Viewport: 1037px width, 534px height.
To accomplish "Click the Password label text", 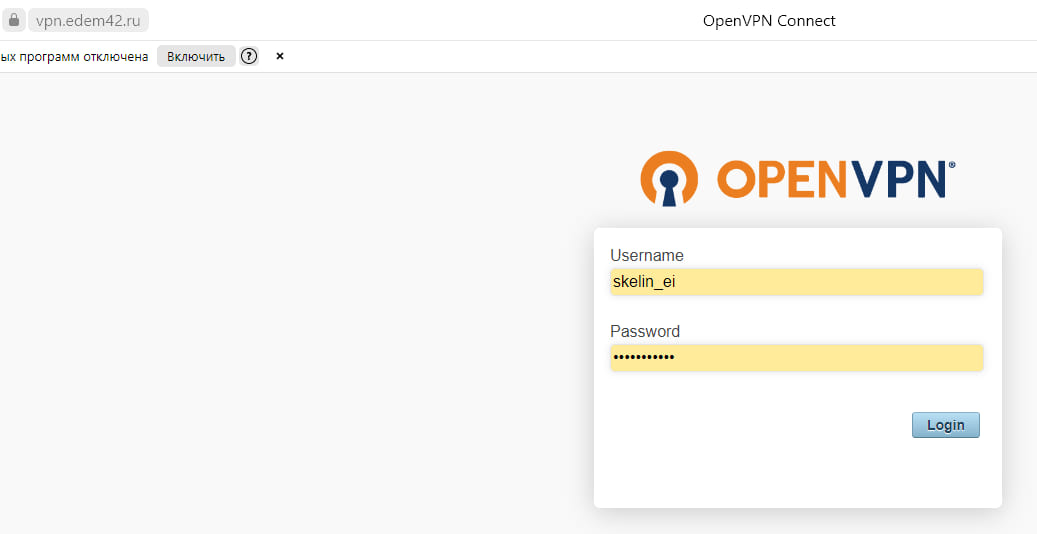I will (x=645, y=331).
